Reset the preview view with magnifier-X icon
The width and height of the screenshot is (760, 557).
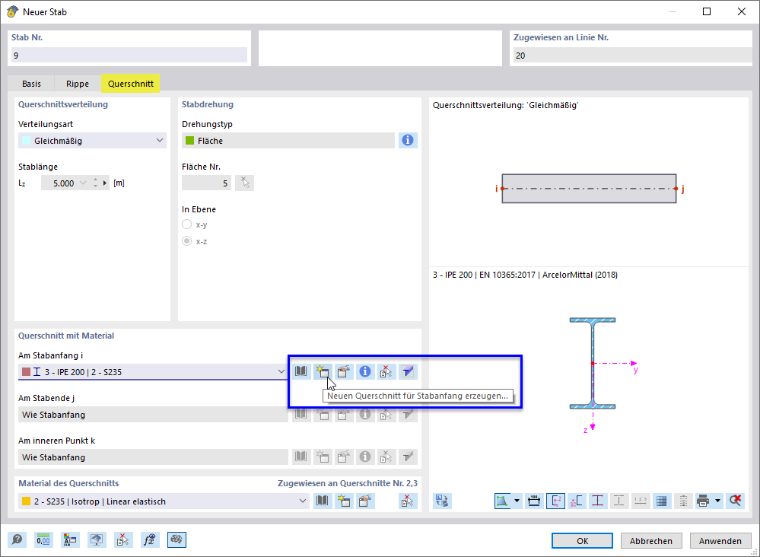735,501
